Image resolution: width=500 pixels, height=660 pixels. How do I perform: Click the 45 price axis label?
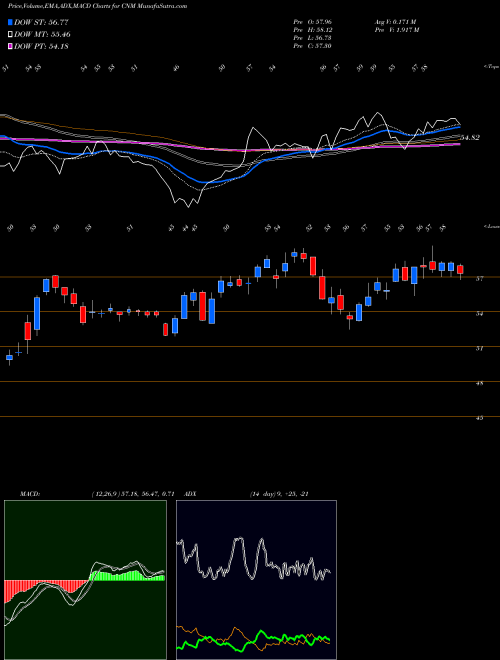(481, 418)
